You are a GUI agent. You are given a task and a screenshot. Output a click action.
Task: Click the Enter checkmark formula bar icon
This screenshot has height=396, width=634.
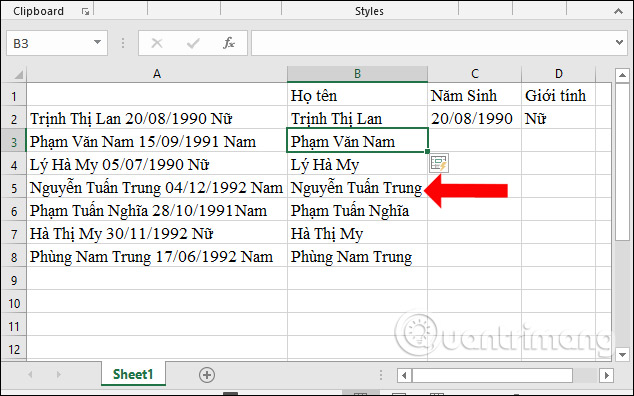click(193, 43)
